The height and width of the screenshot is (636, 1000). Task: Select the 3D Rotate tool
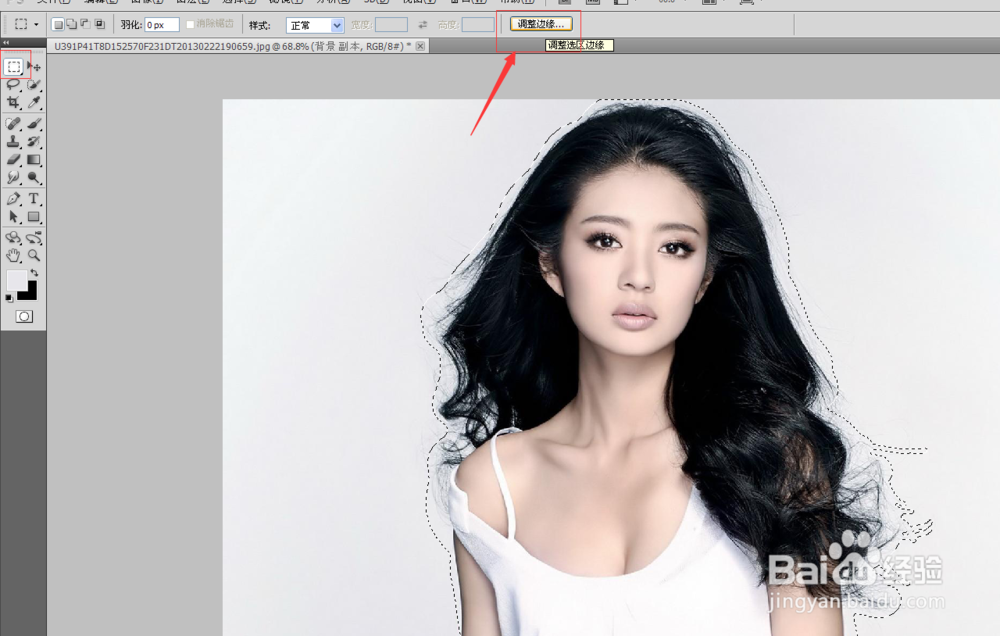[13, 238]
